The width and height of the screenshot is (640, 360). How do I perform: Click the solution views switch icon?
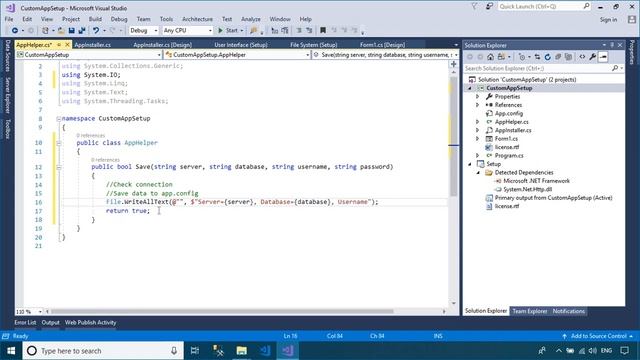pos(502,57)
